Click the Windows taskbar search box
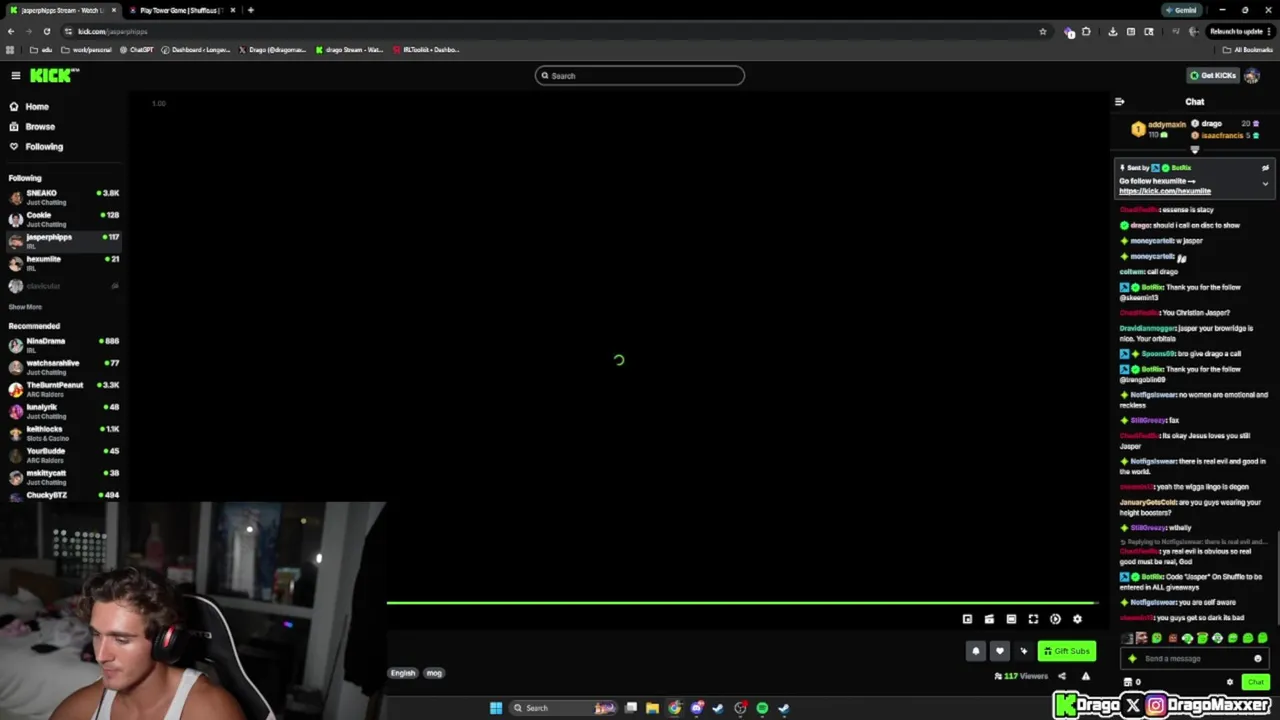 [x=562, y=708]
